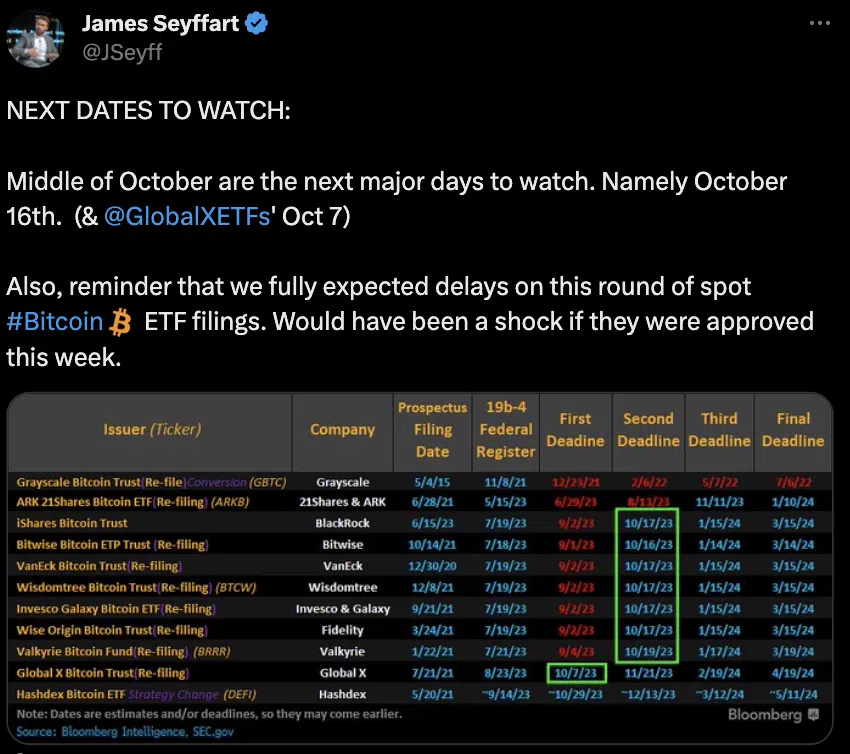Click the Bitwise 10/16/23 second deadline cell

pyautogui.click(x=648, y=545)
